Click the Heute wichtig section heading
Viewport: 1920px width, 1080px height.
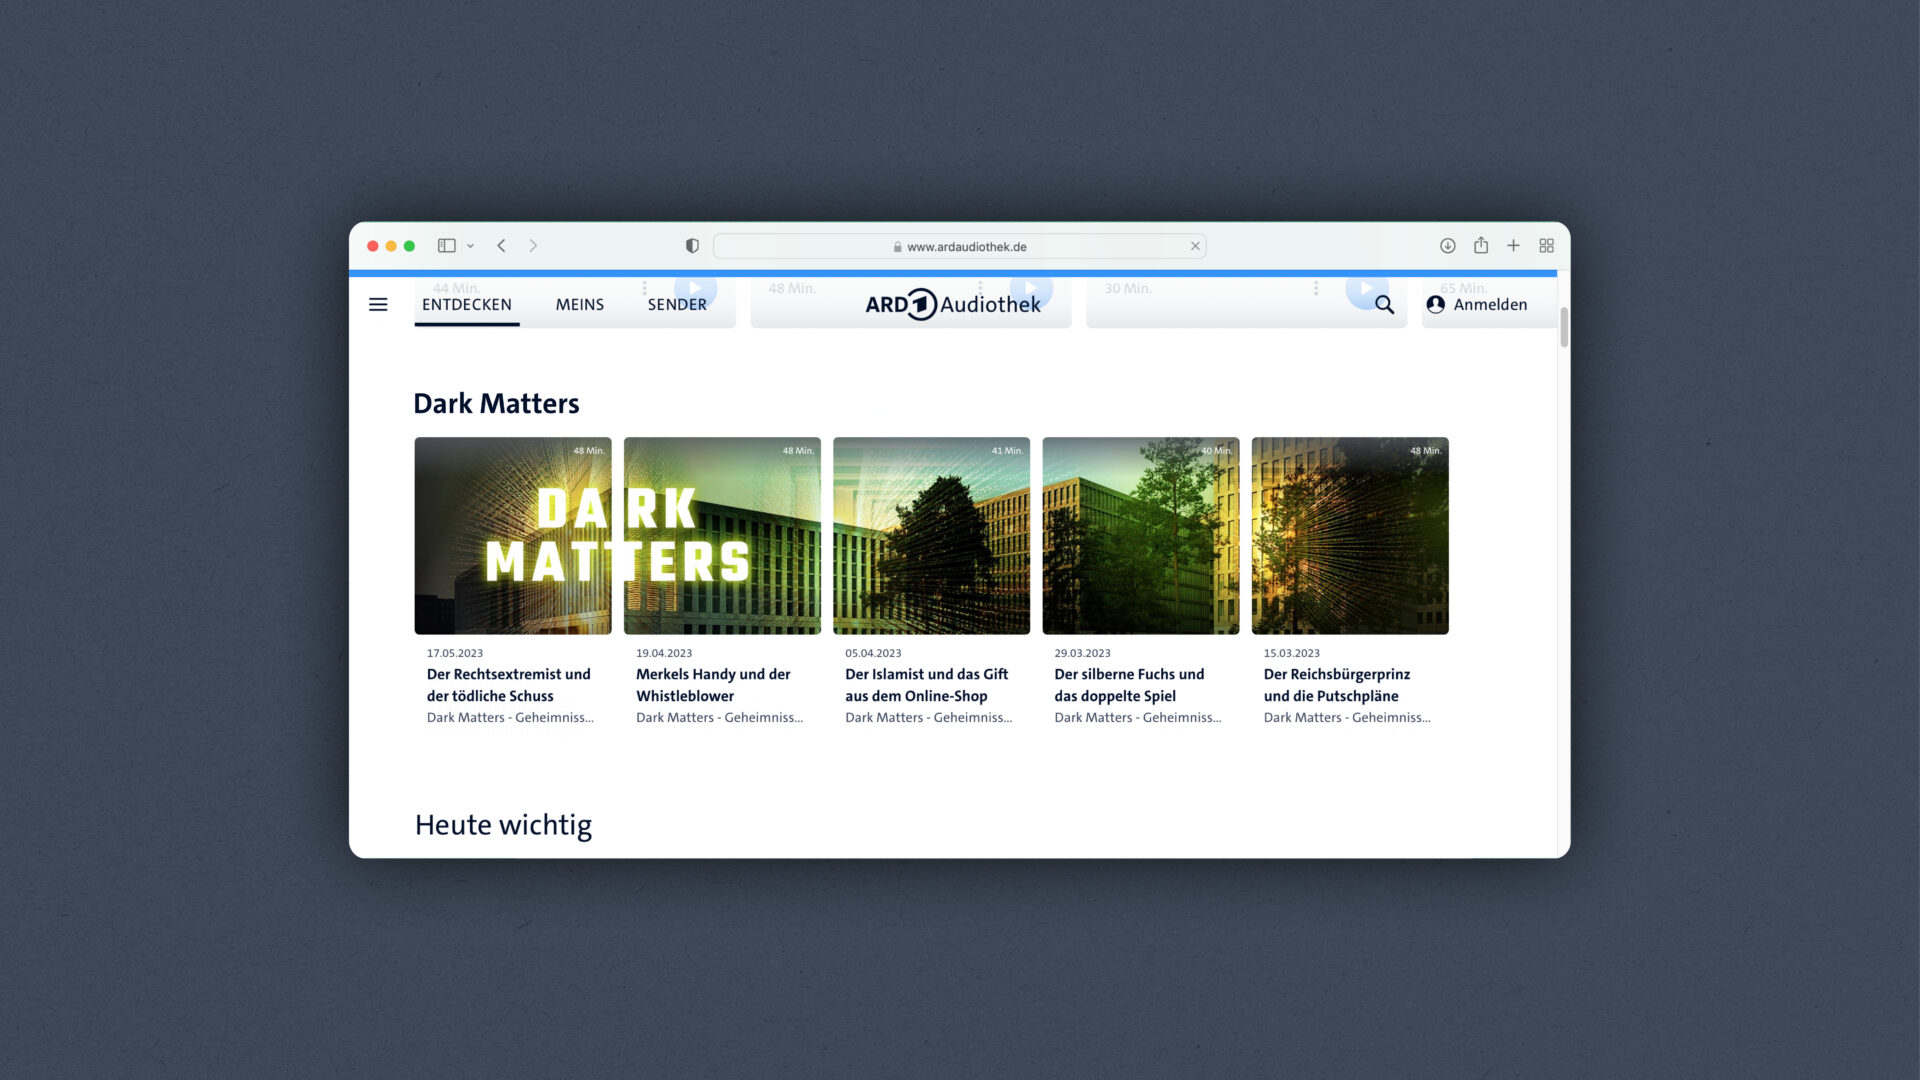(503, 825)
